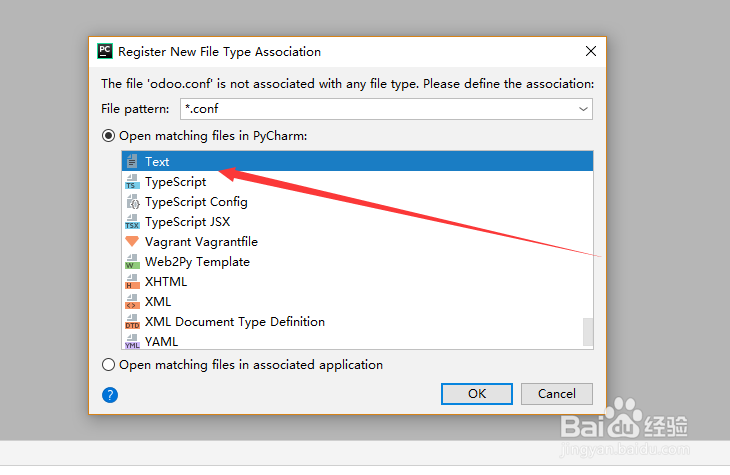Click the TypeScript JSX TSX icon
730x475 pixels.
point(132,222)
